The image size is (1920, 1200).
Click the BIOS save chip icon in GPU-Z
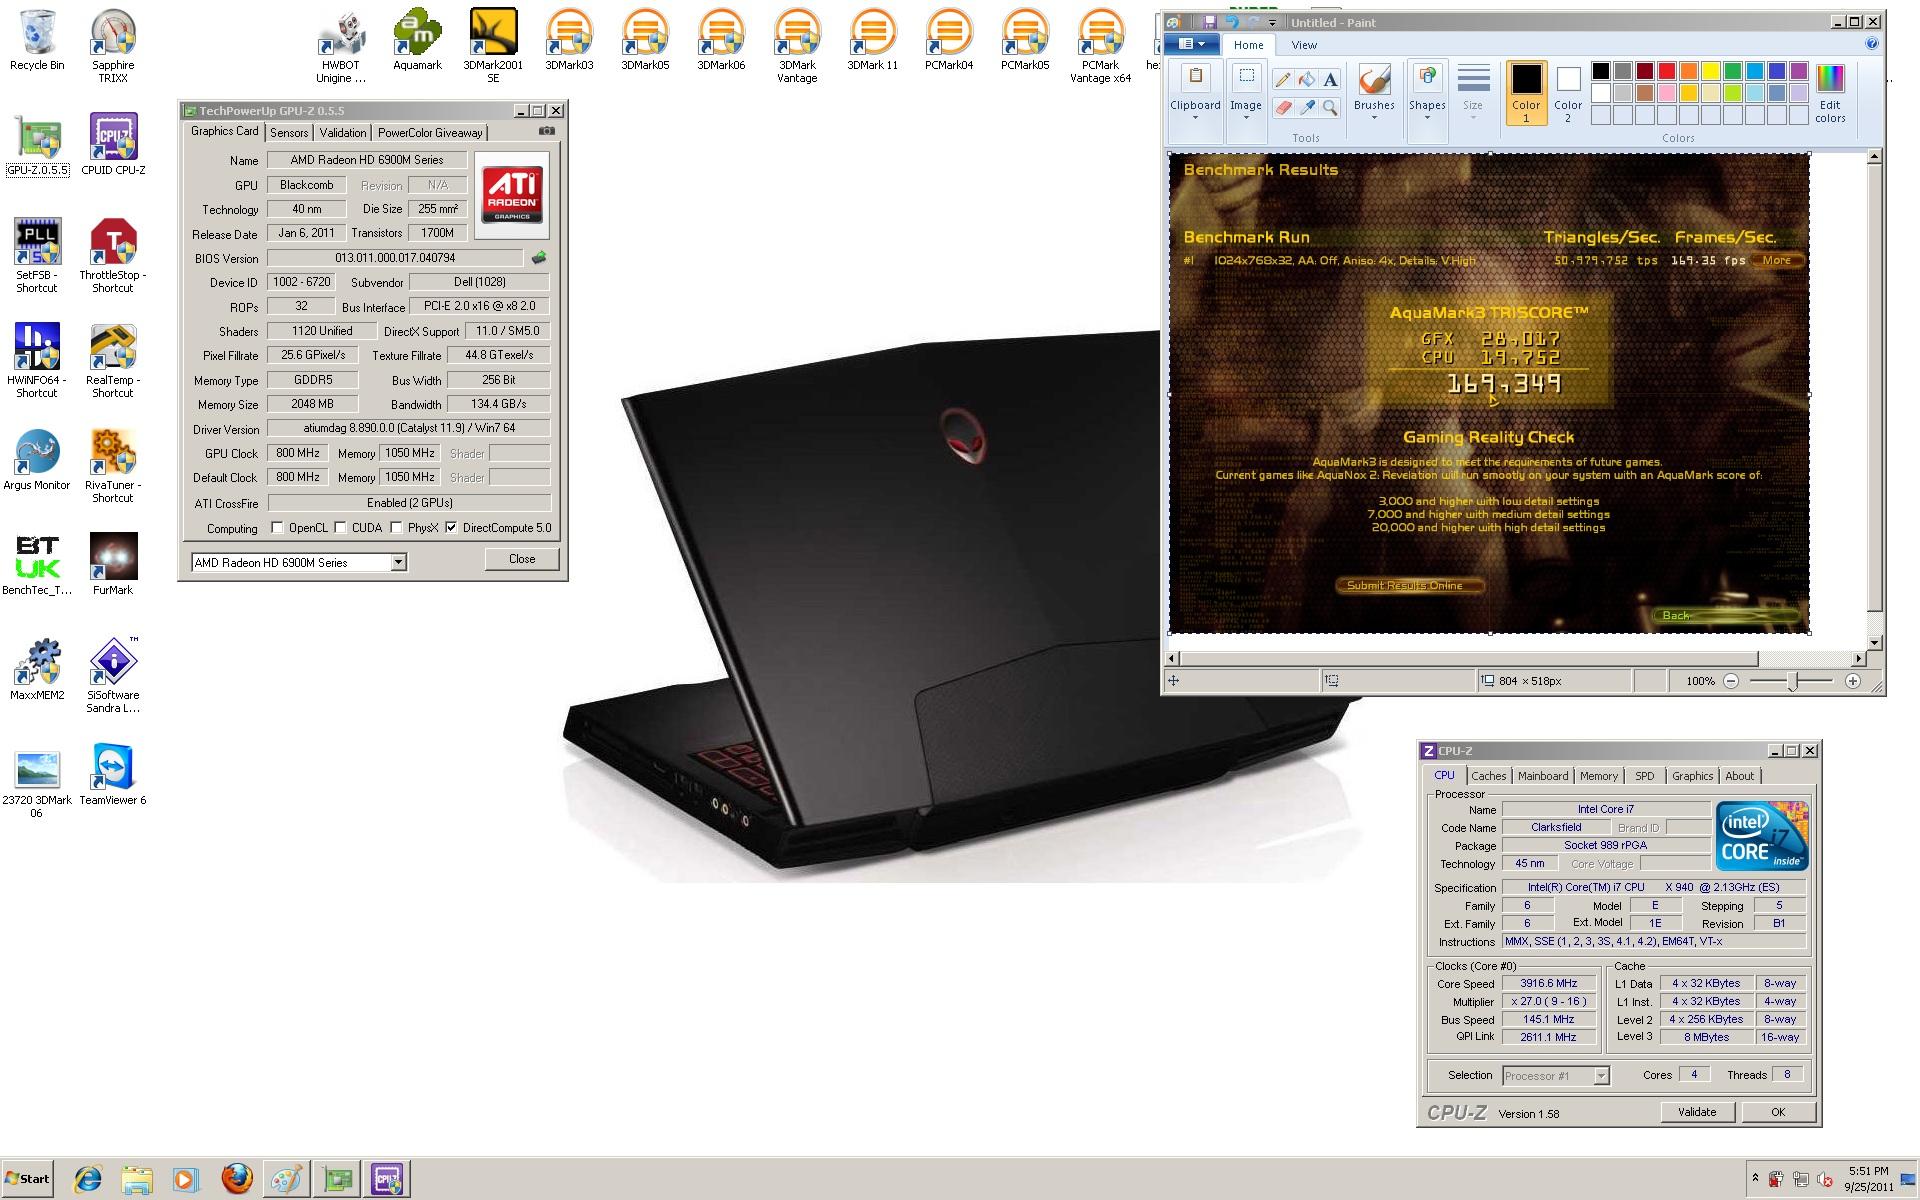point(539,258)
